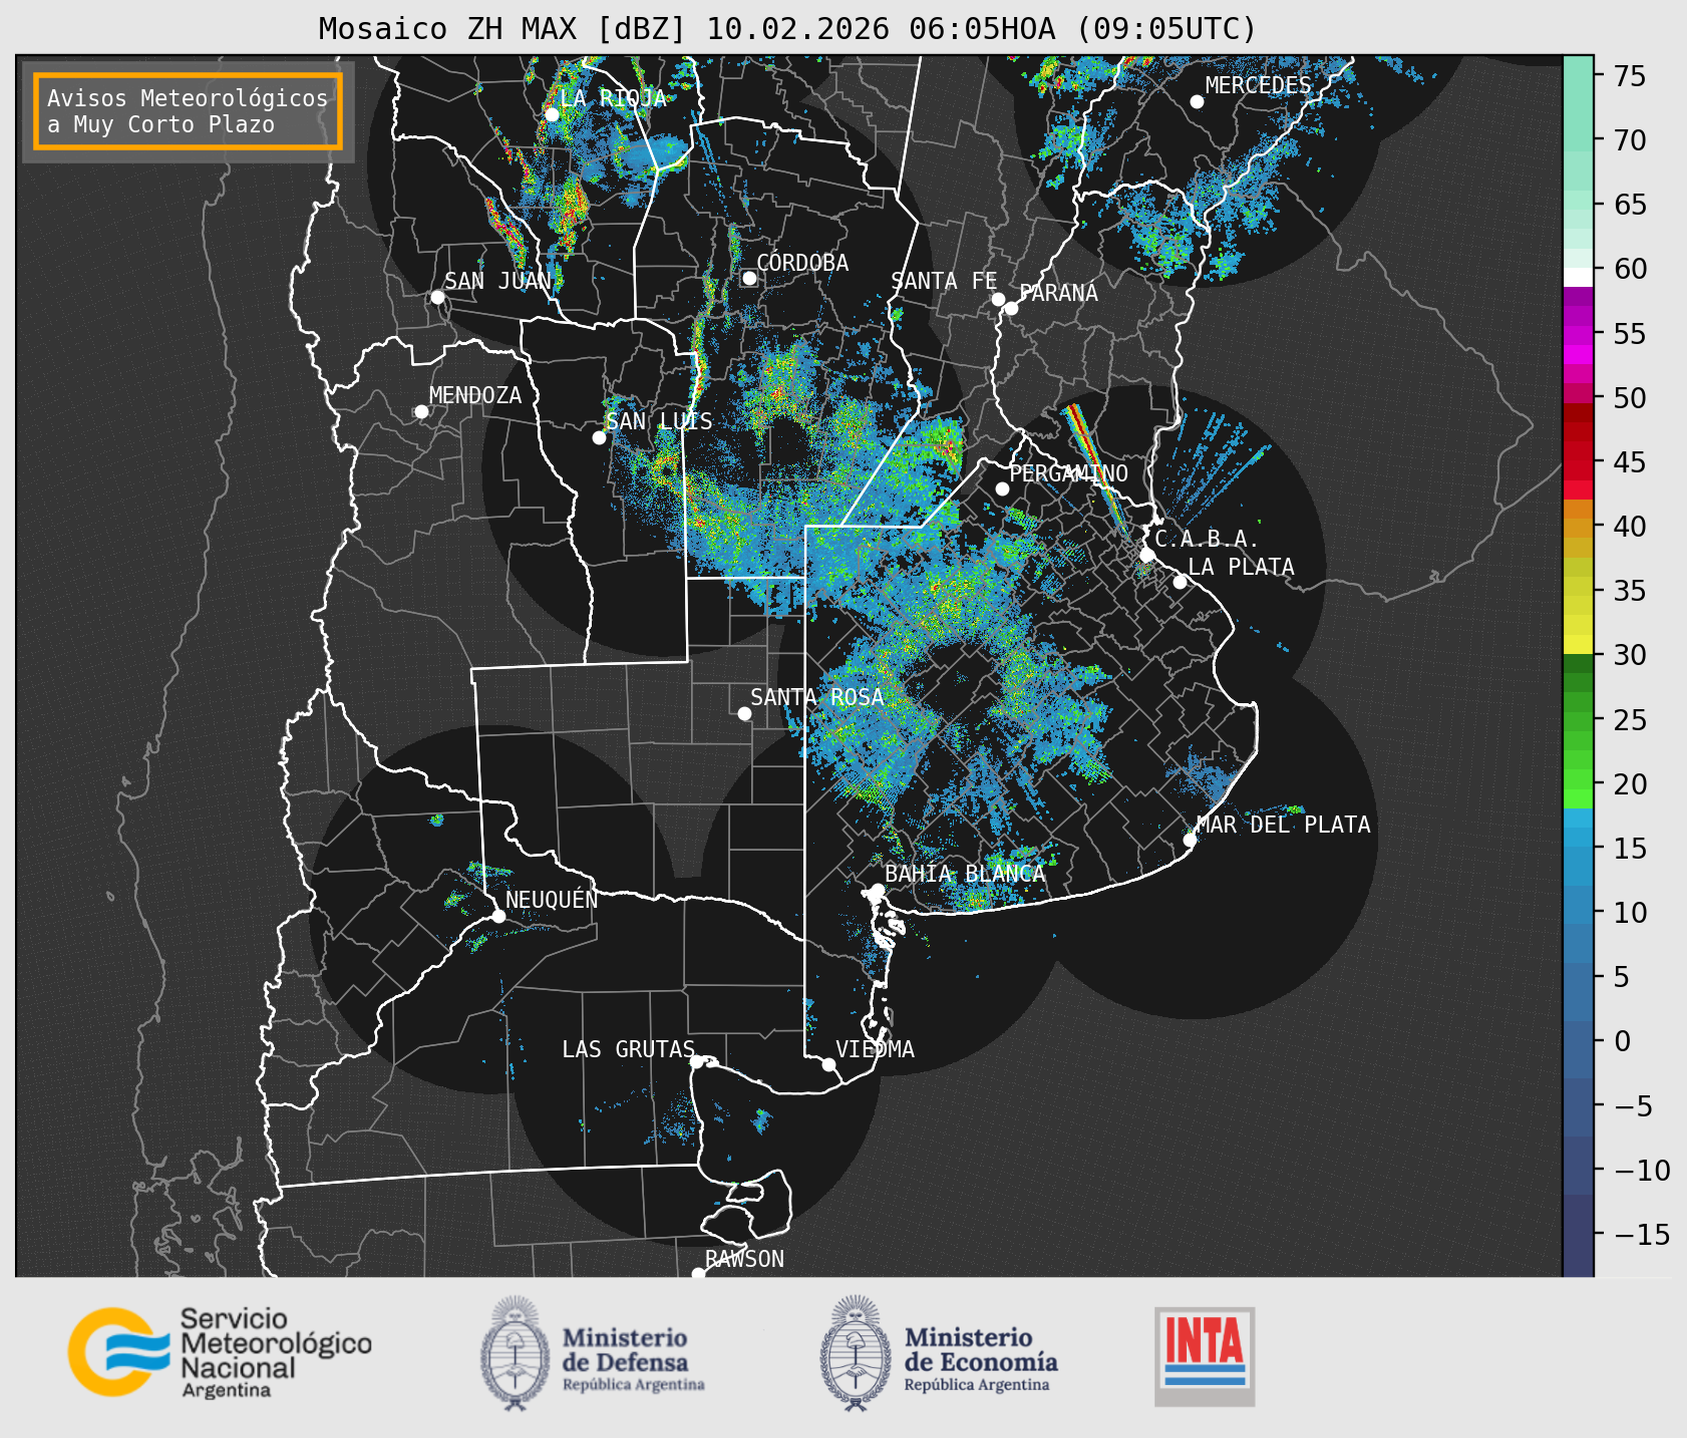Click the SANTA ROSA city label
Image resolution: width=1687 pixels, height=1438 pixels.
(x=817, y=697)
